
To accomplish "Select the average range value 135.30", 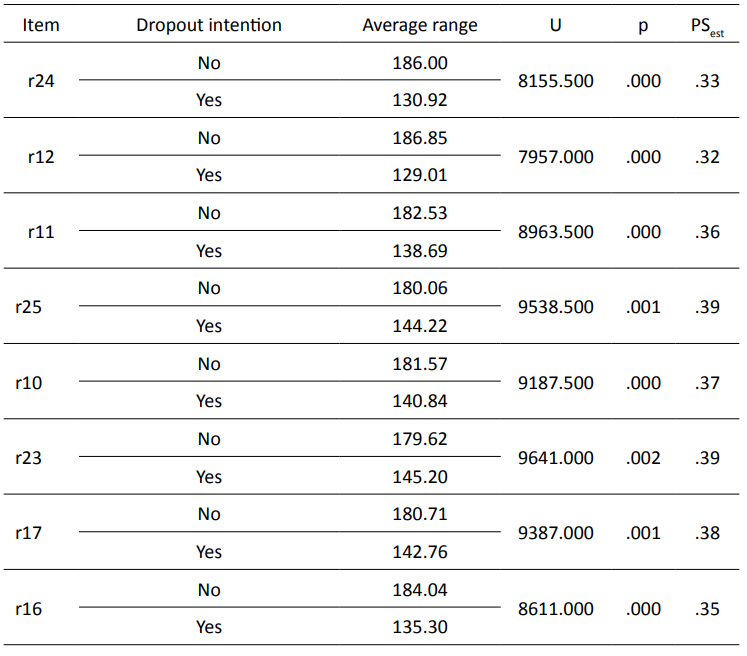I will [x=420, y=627].
